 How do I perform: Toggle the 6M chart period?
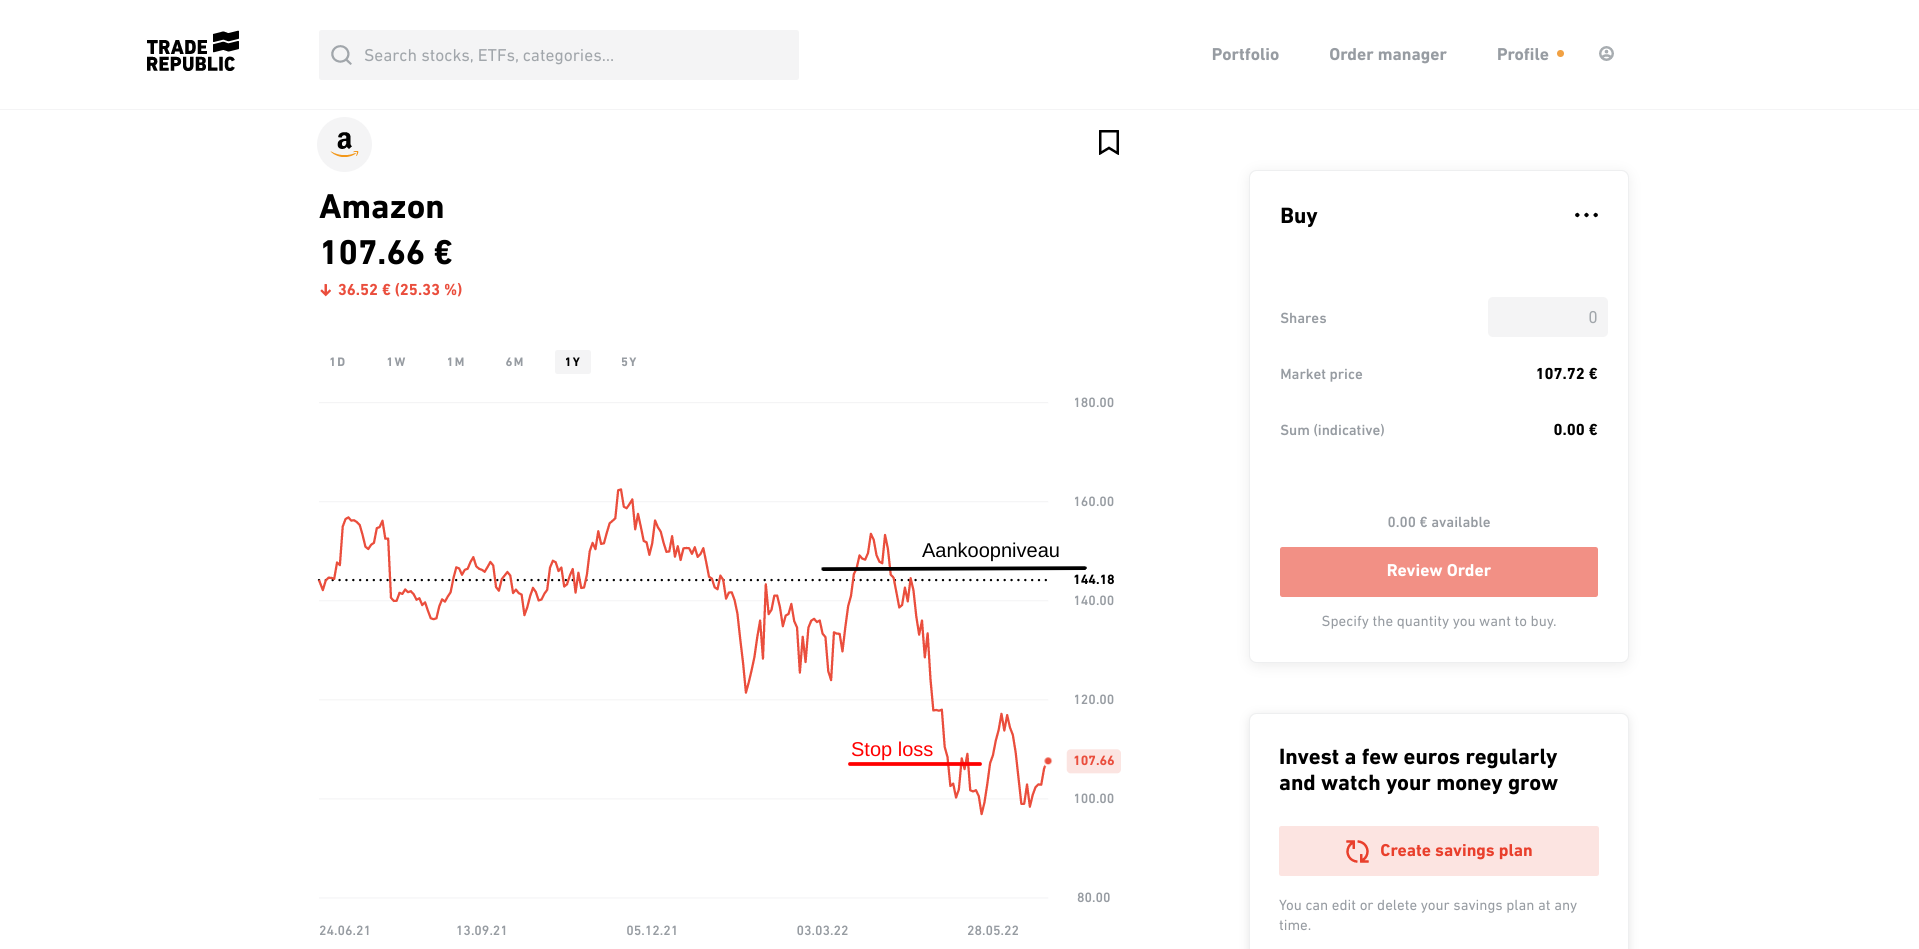click(x=514, y=362)
